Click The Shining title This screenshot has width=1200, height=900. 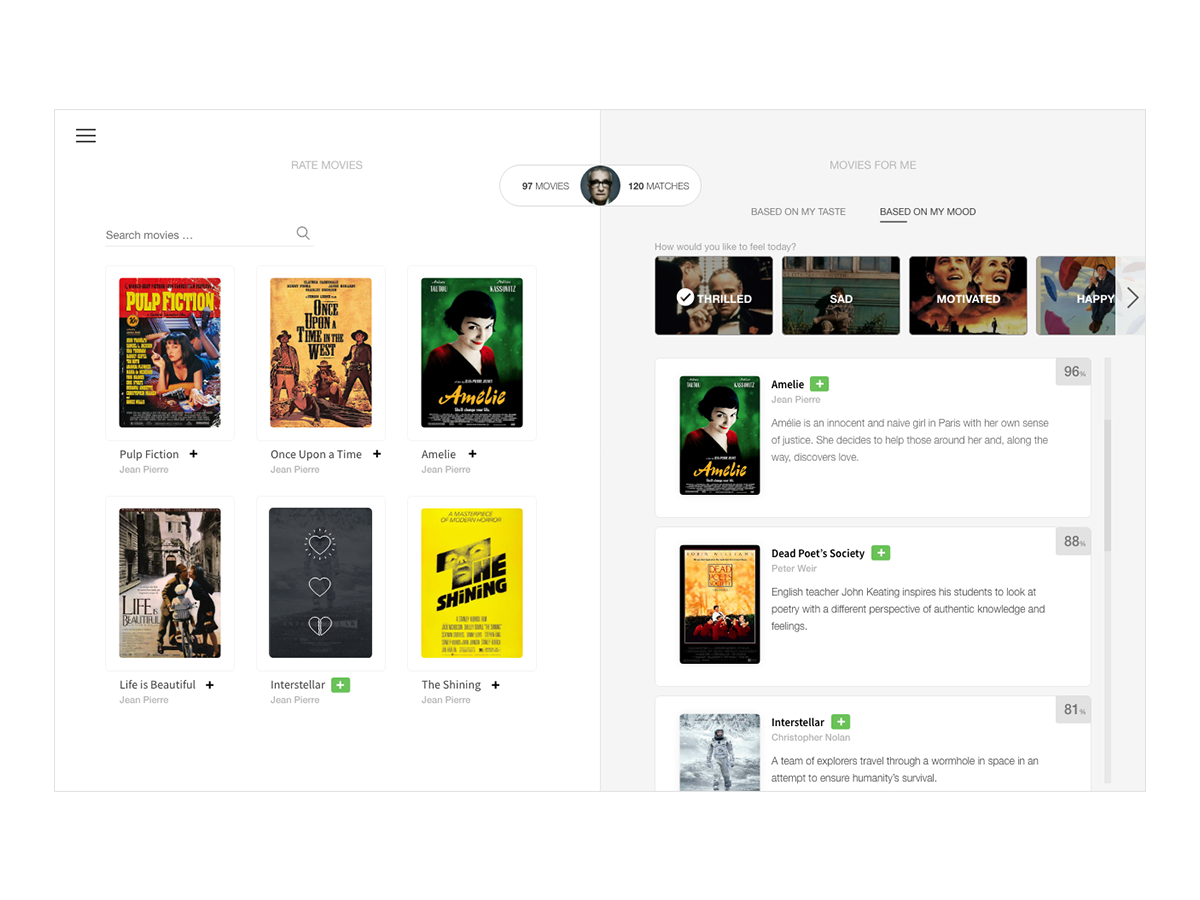coord(451,685)
